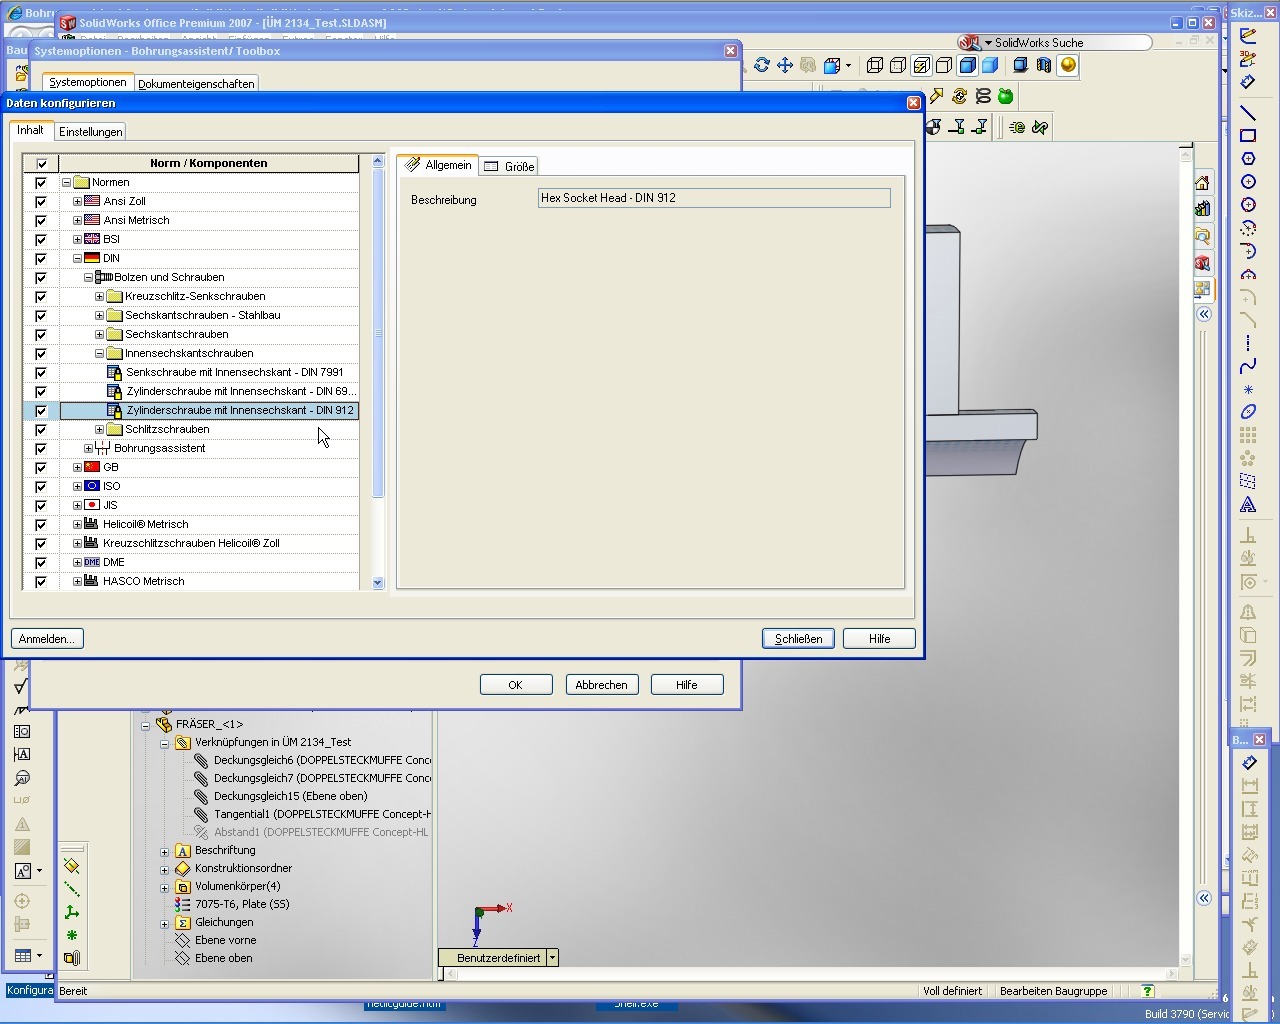Screen dimensions: 1280x1024
Task: Select the sketch Text tool icon
Action: 1248,505
